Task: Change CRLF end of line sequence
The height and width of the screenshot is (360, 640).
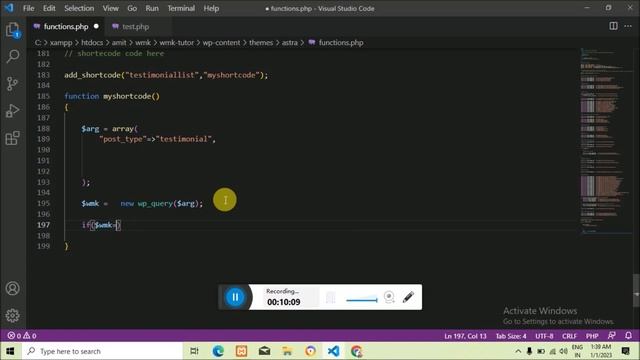Action: (569, 336)
